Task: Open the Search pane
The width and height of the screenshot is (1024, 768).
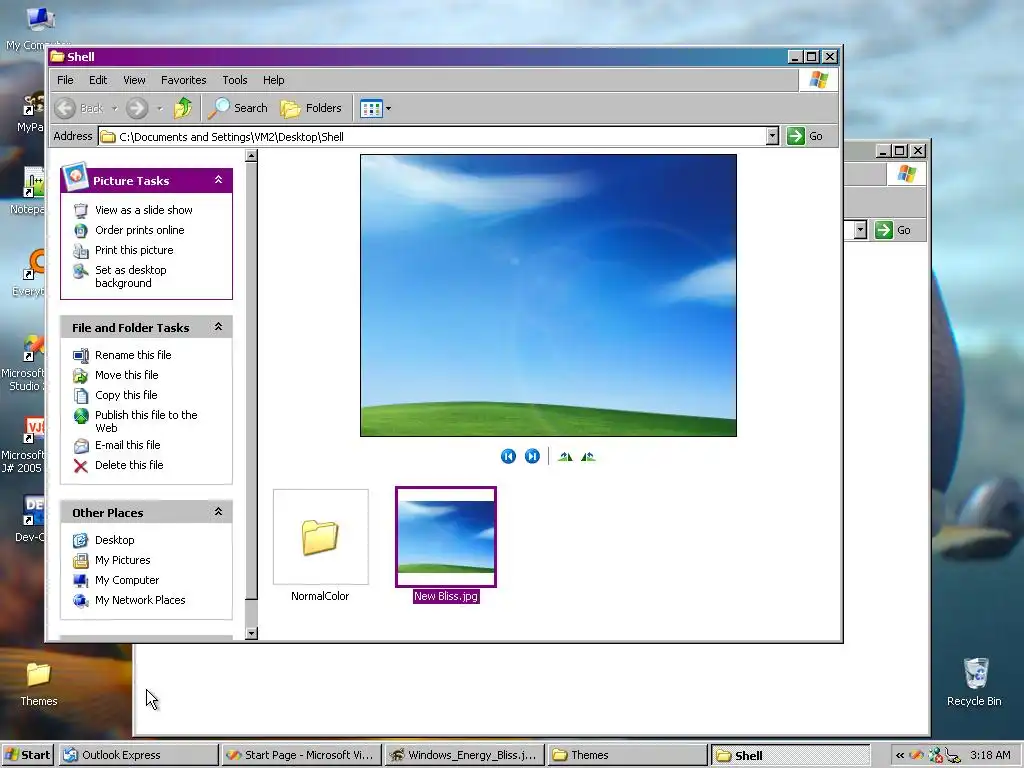Action: (x=238, y=108)
